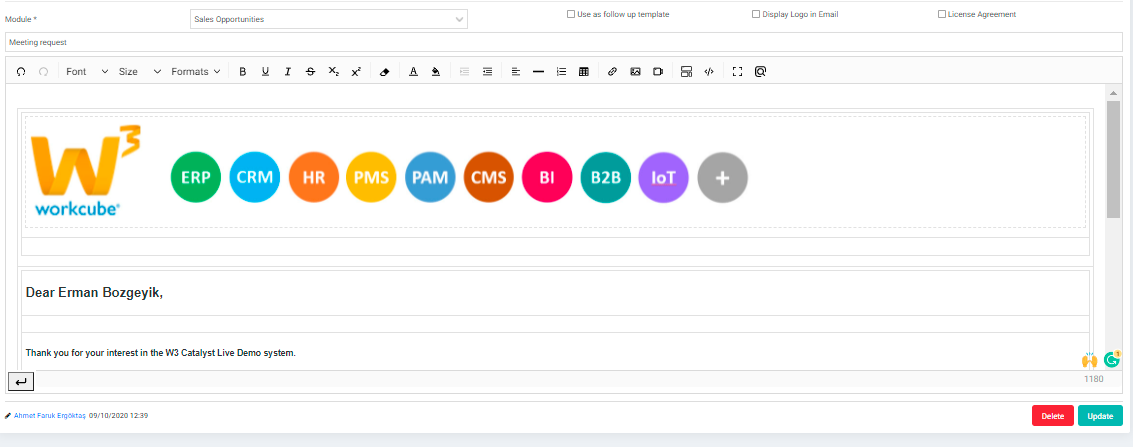The height and width of the screenshot is (447, 1133).
Task: Insert a link with the chain icon
Action: click(x=613, y=71)
